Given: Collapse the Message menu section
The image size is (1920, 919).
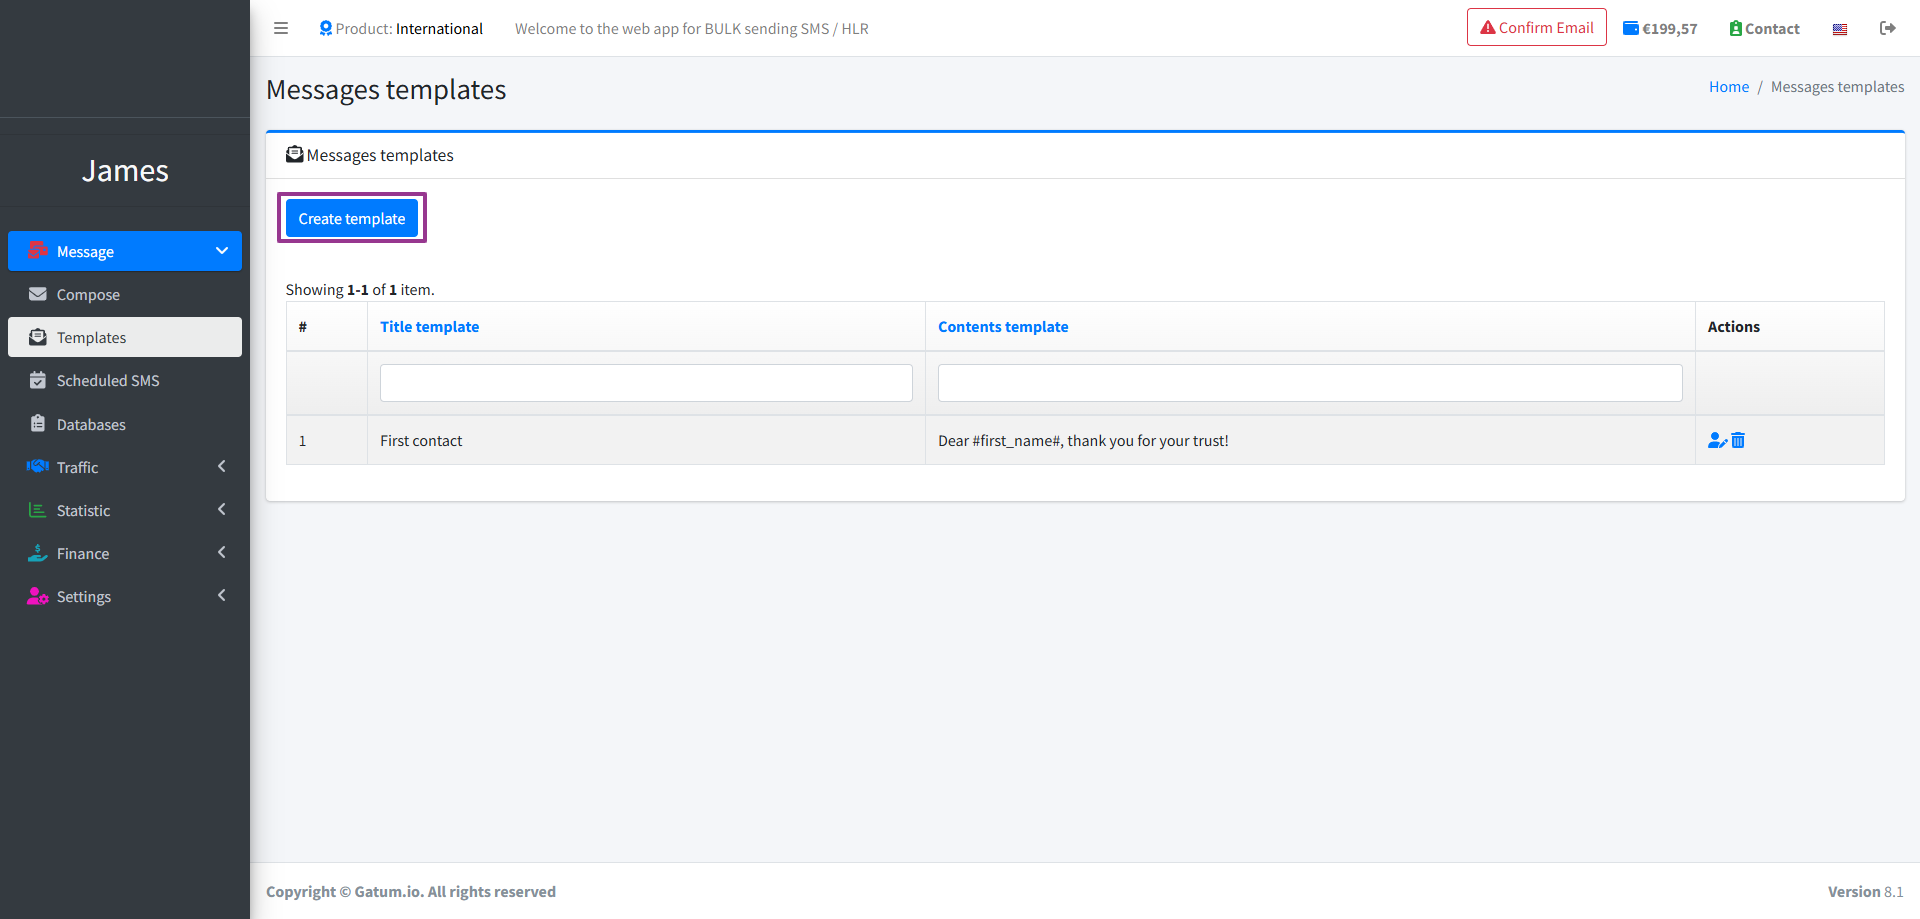Looking at the screenshot, I should [x=125, y=251].
